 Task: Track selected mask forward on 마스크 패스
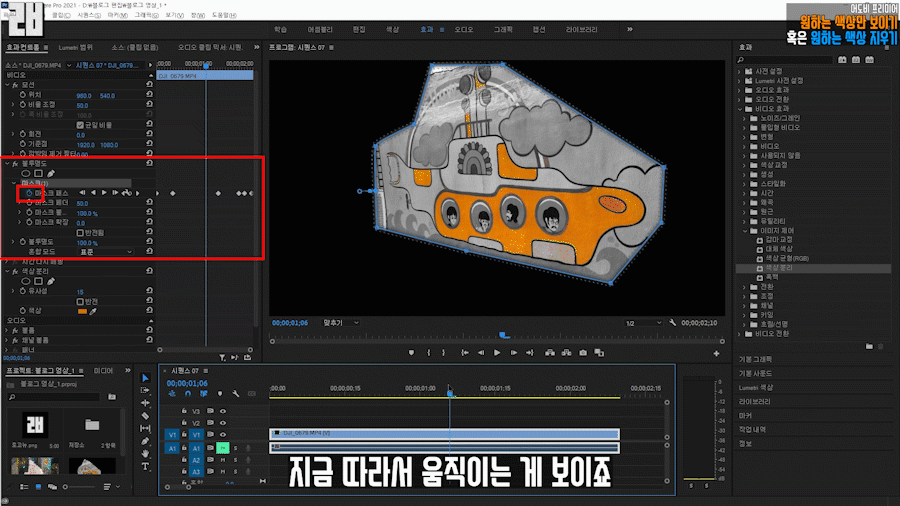pyautogui.click(x=104, y=193)
